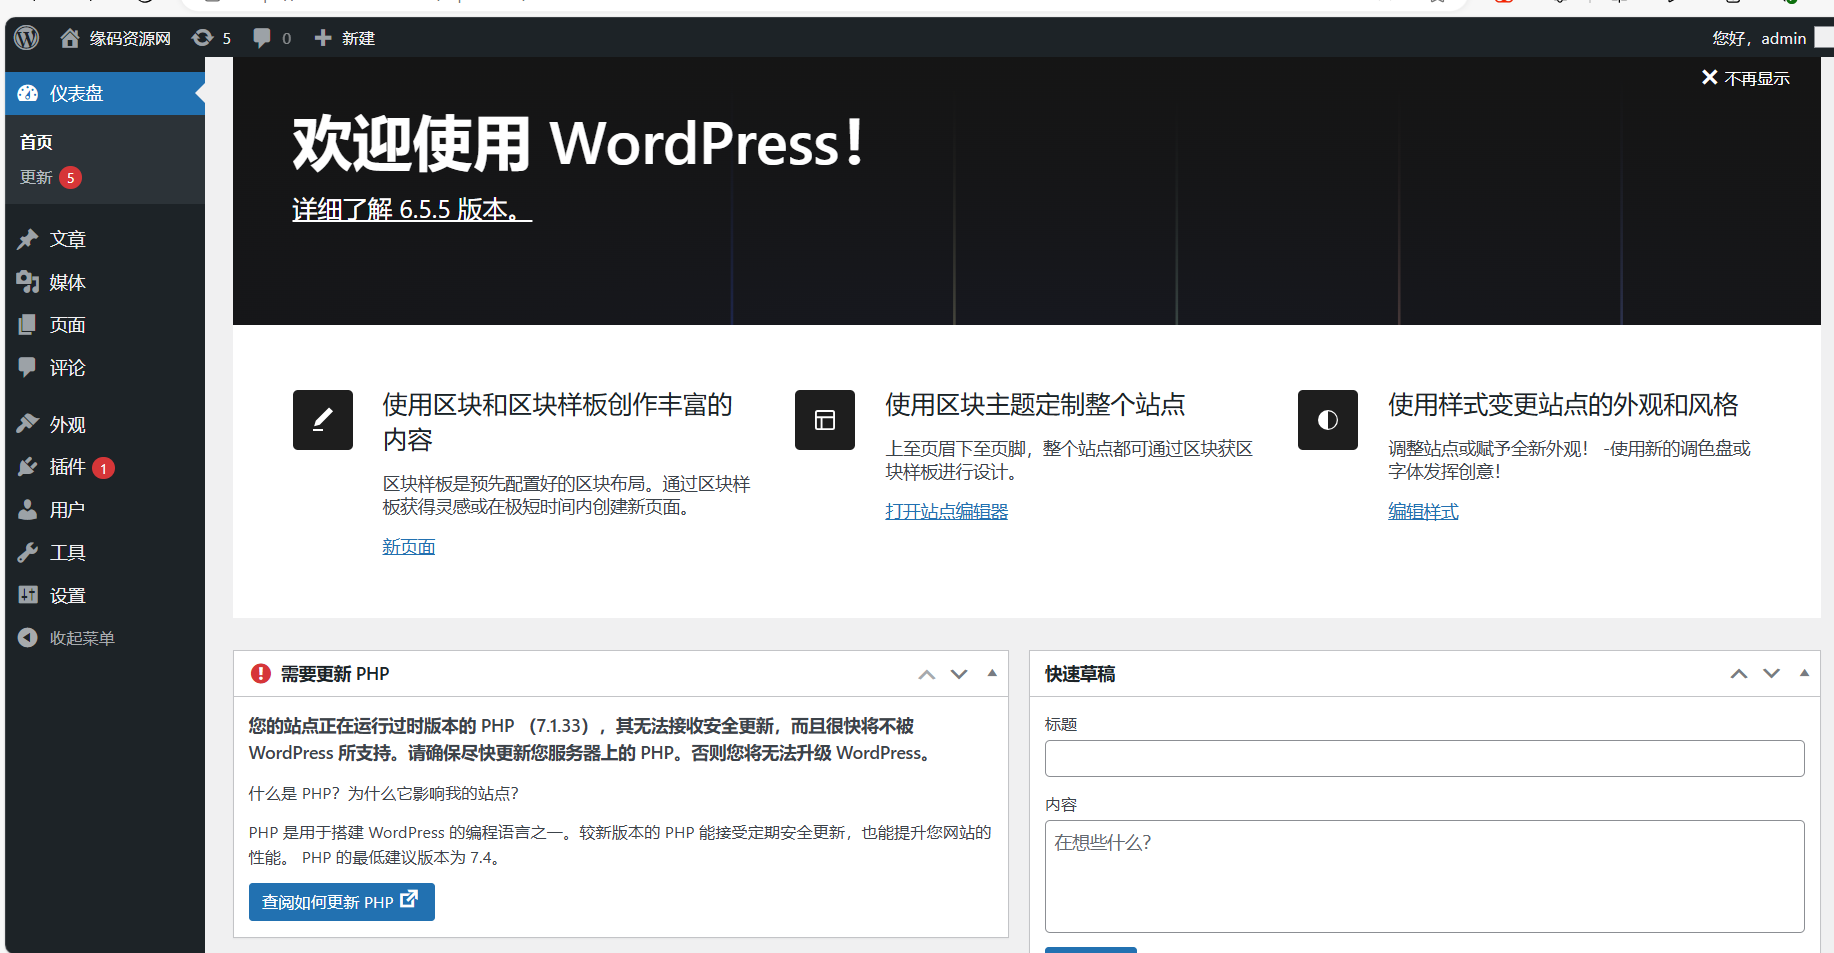This screenshot has width=1834, height=953.
Task: Click heading 使用样式变更站点的外观和风格
Action: (x=1563, y=405)
